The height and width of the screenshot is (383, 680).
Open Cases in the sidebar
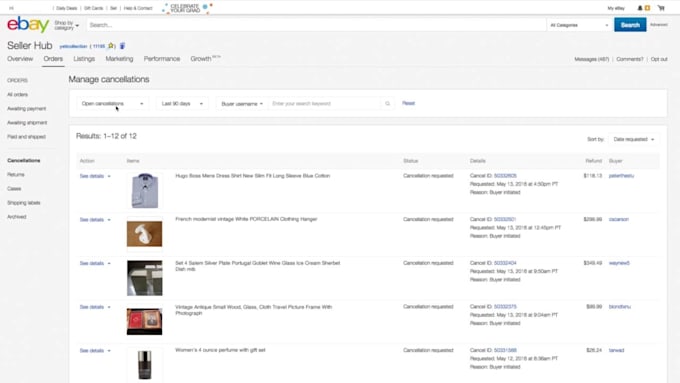pyautogui.click(x=14, y=189)
